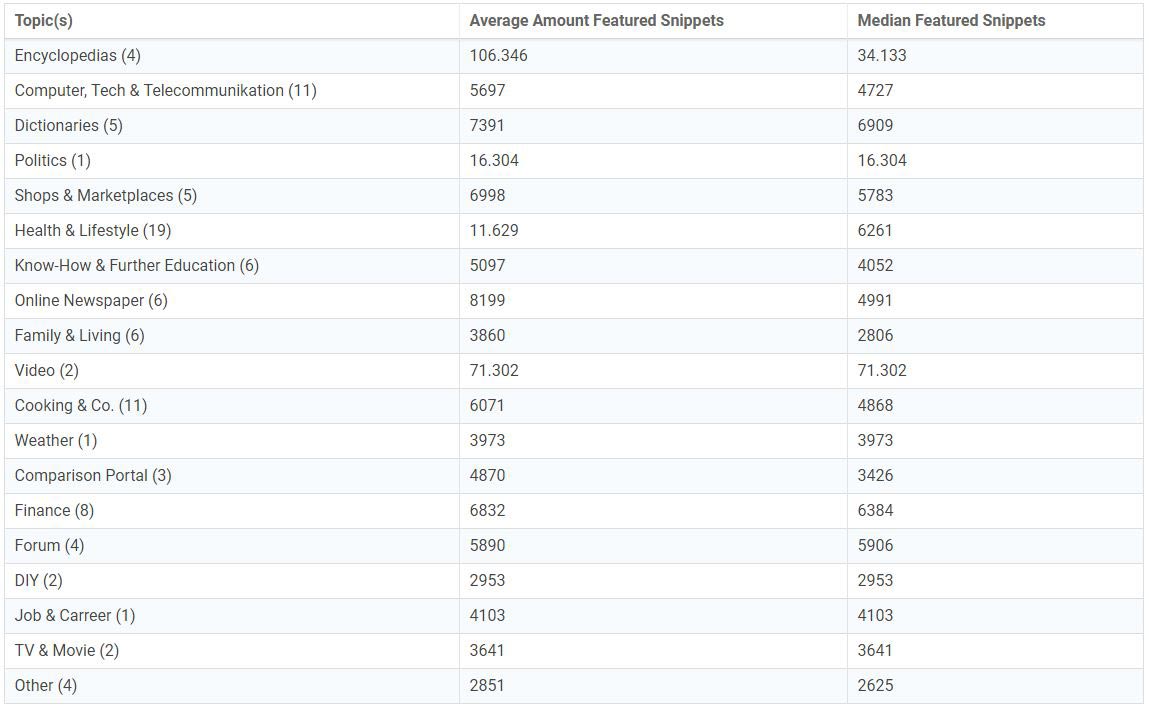Select the Online Newspaper (6) topic cell
The image size is (1149, 708).
click(x=91, y=300)
